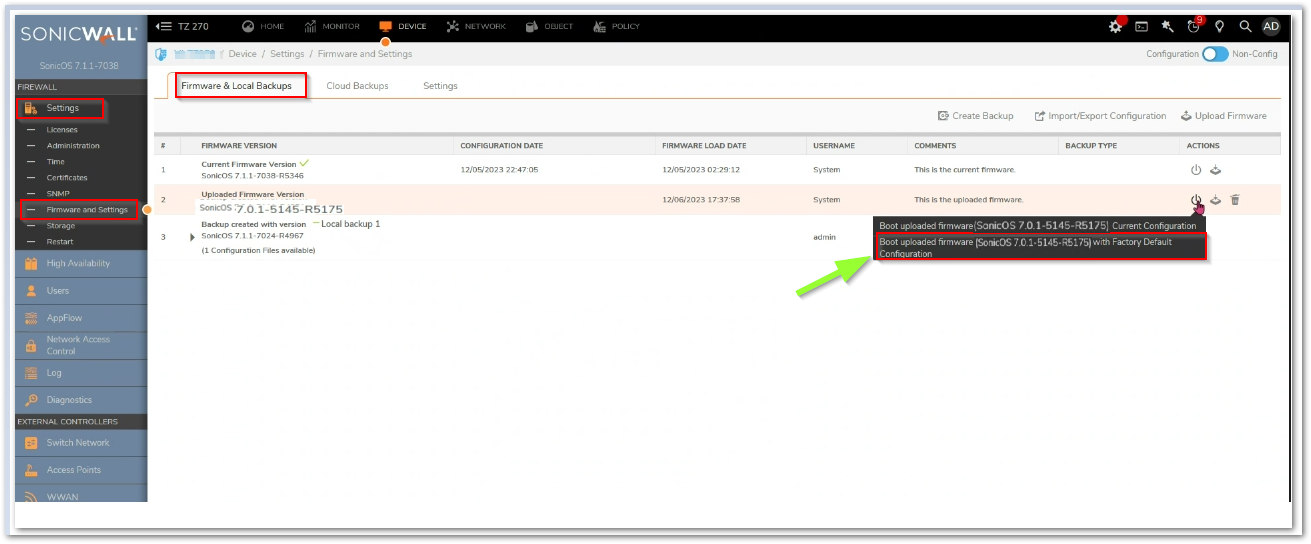Expand Switch Network under External Controllers

78,443
